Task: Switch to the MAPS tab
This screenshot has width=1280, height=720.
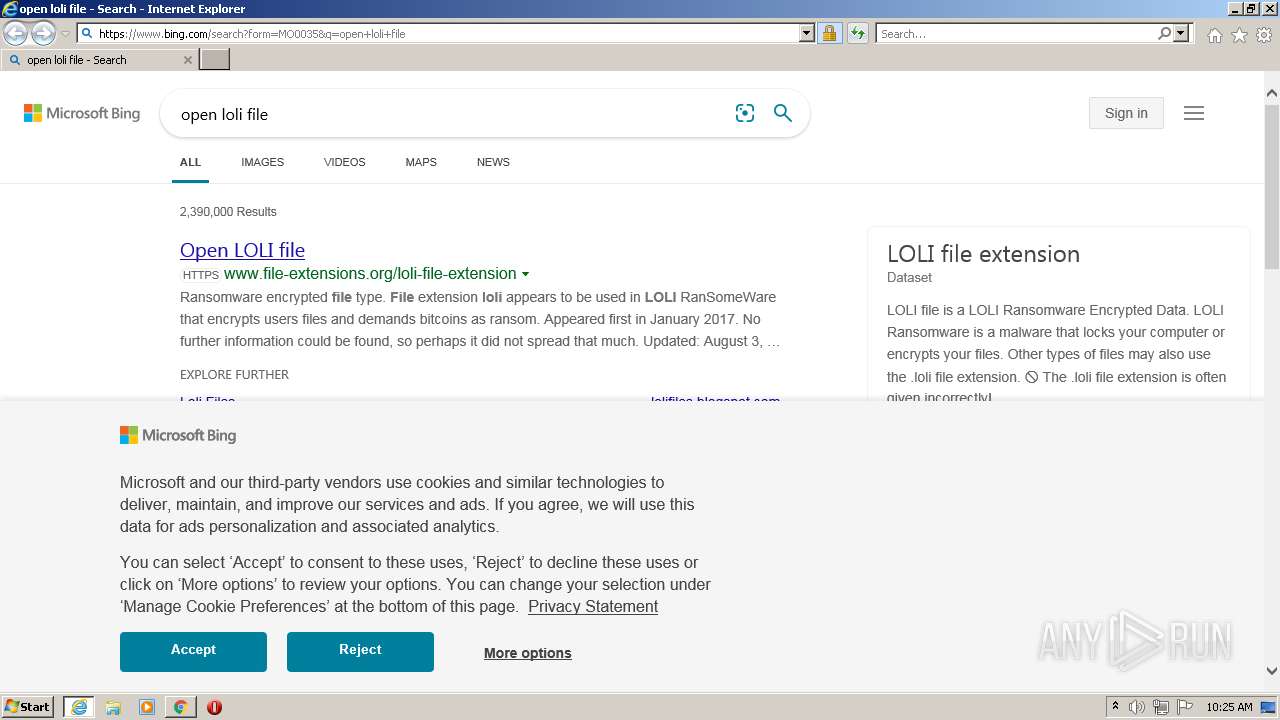Action: [x=421, y=162]
